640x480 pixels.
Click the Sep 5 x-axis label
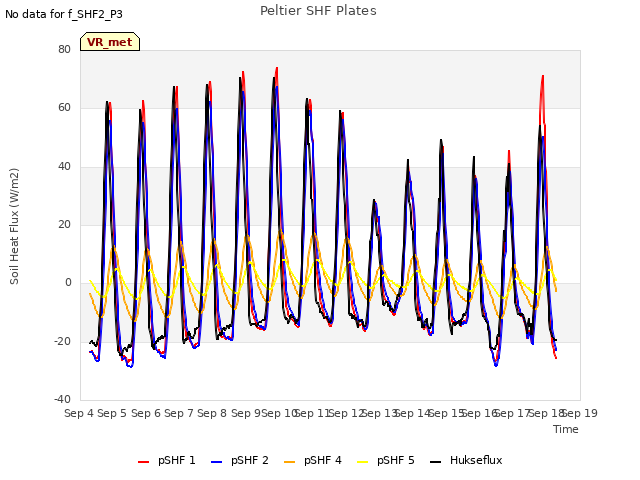pyautogui.click(x=112, y=413)
